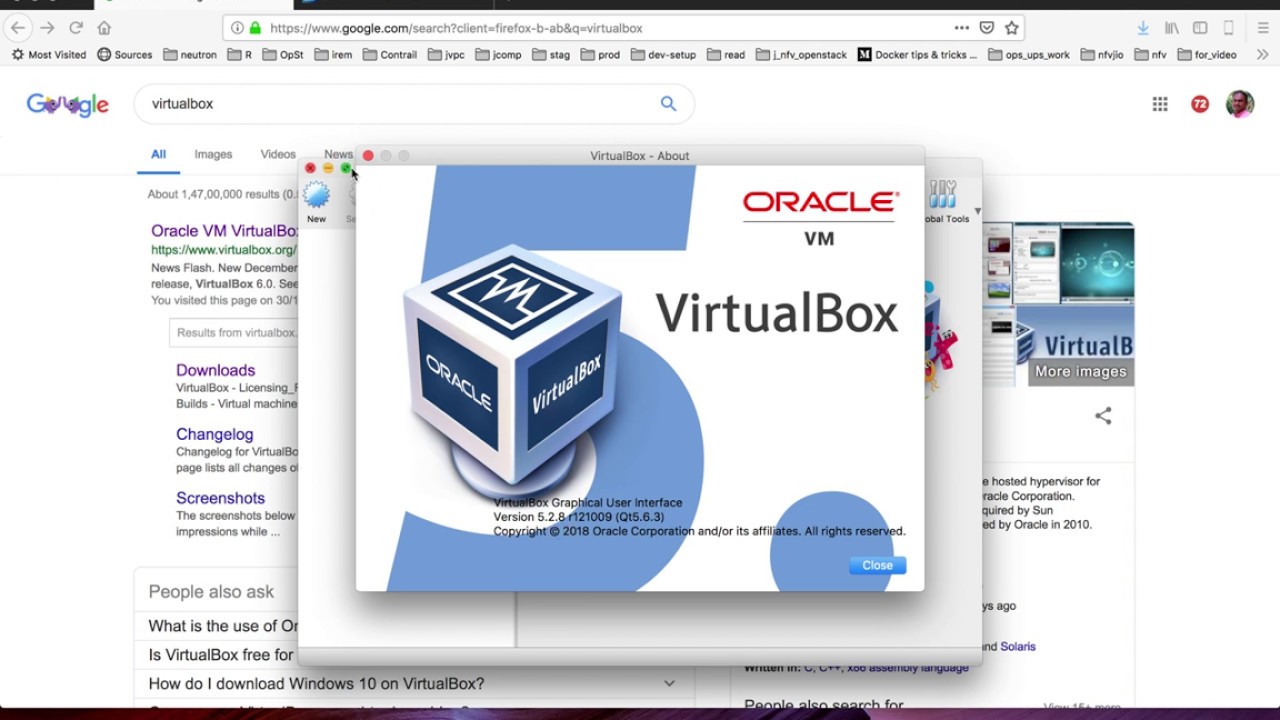Screen dimensions: 1280x720
Task: Switch to News search tab
Action: (x=338, y=154)
